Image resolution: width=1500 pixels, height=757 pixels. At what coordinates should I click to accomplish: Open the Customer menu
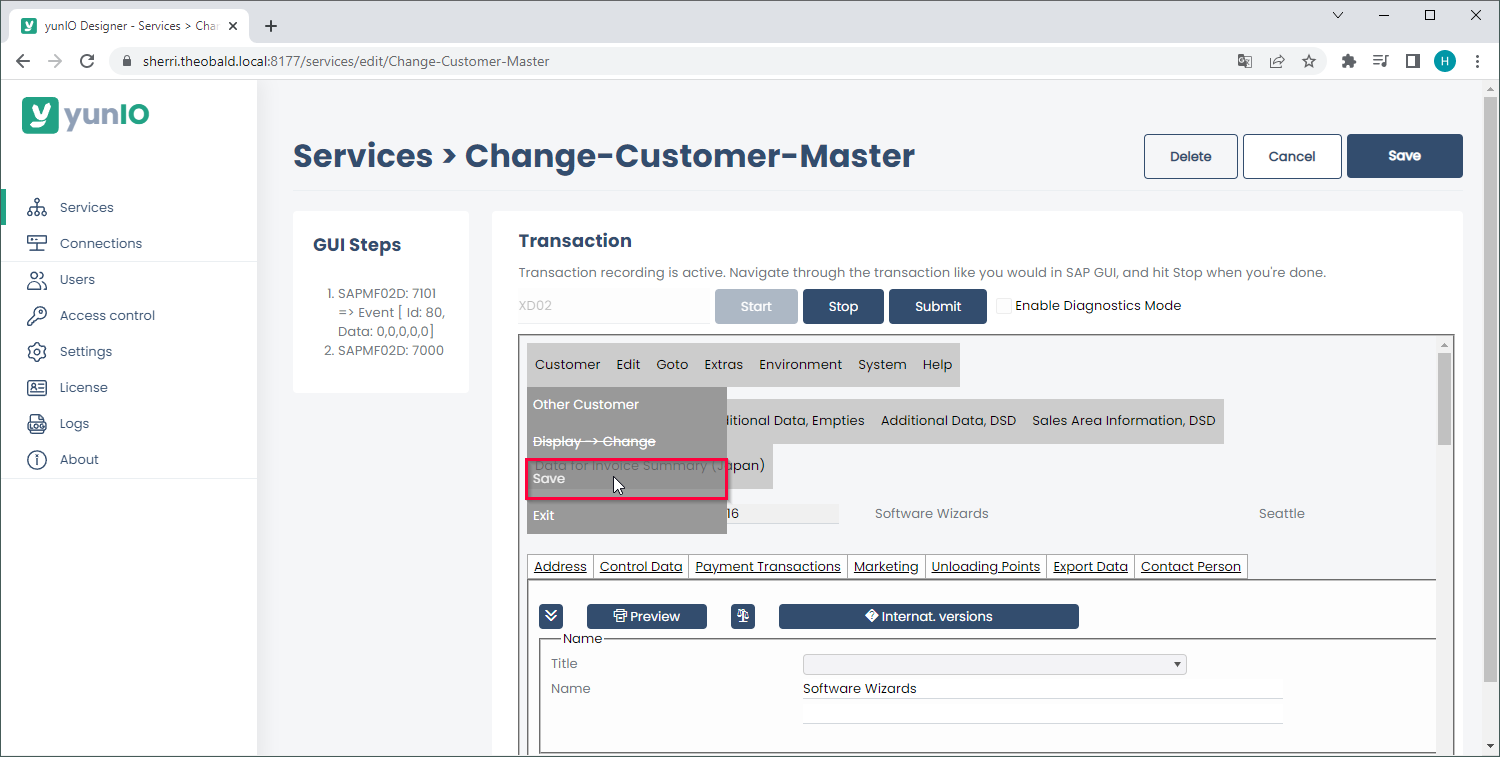[568, 365]
